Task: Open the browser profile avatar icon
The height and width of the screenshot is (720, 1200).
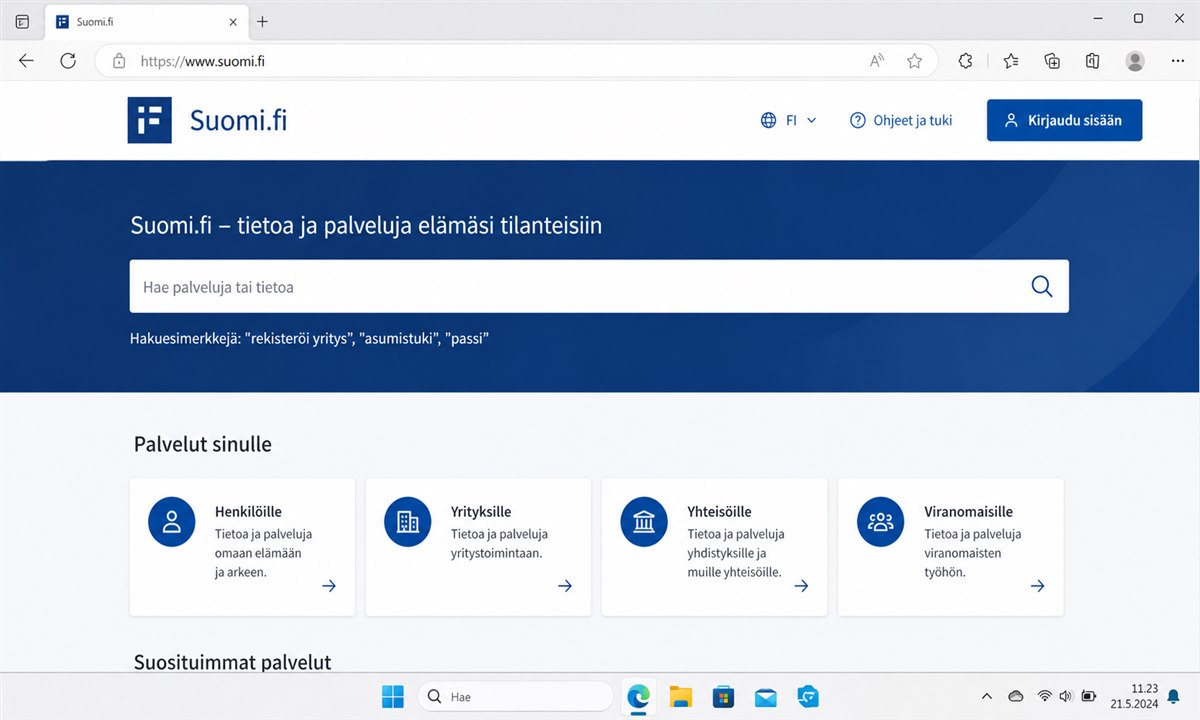Action: coord(1135,61)
